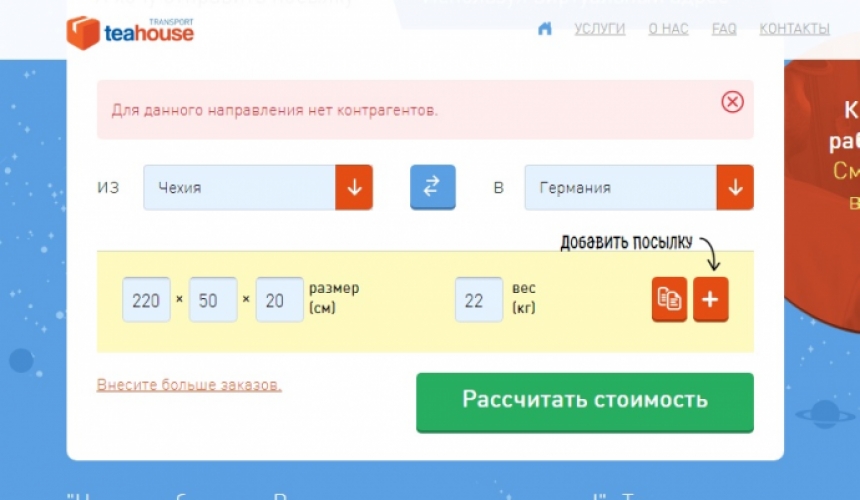The image size is (860, 500).
Task: Expand destination list via orange arrow near Германия
Action: 735,187
